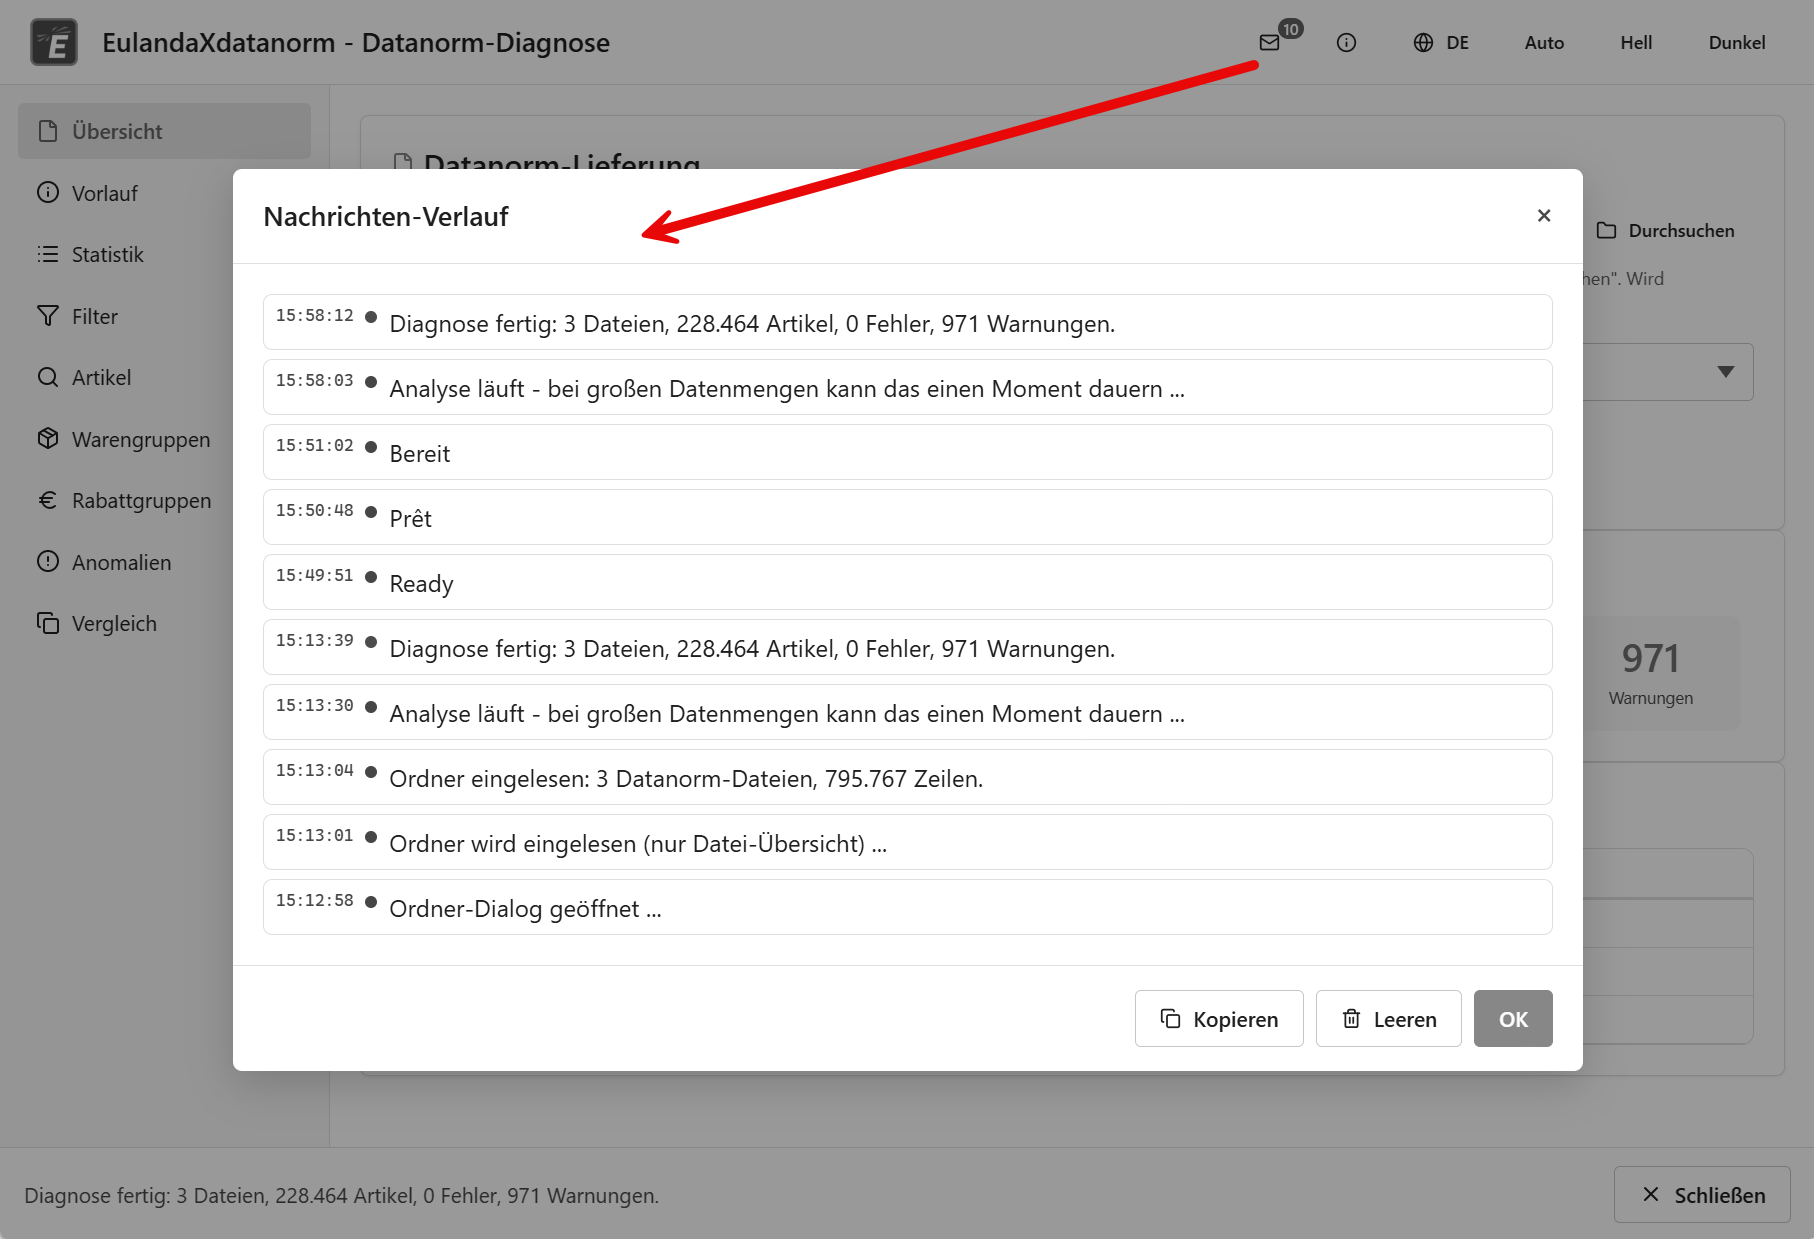Select the Ordner wird eingelesen message
The height and width of the screenshot is (1239, 1814).
908,842
